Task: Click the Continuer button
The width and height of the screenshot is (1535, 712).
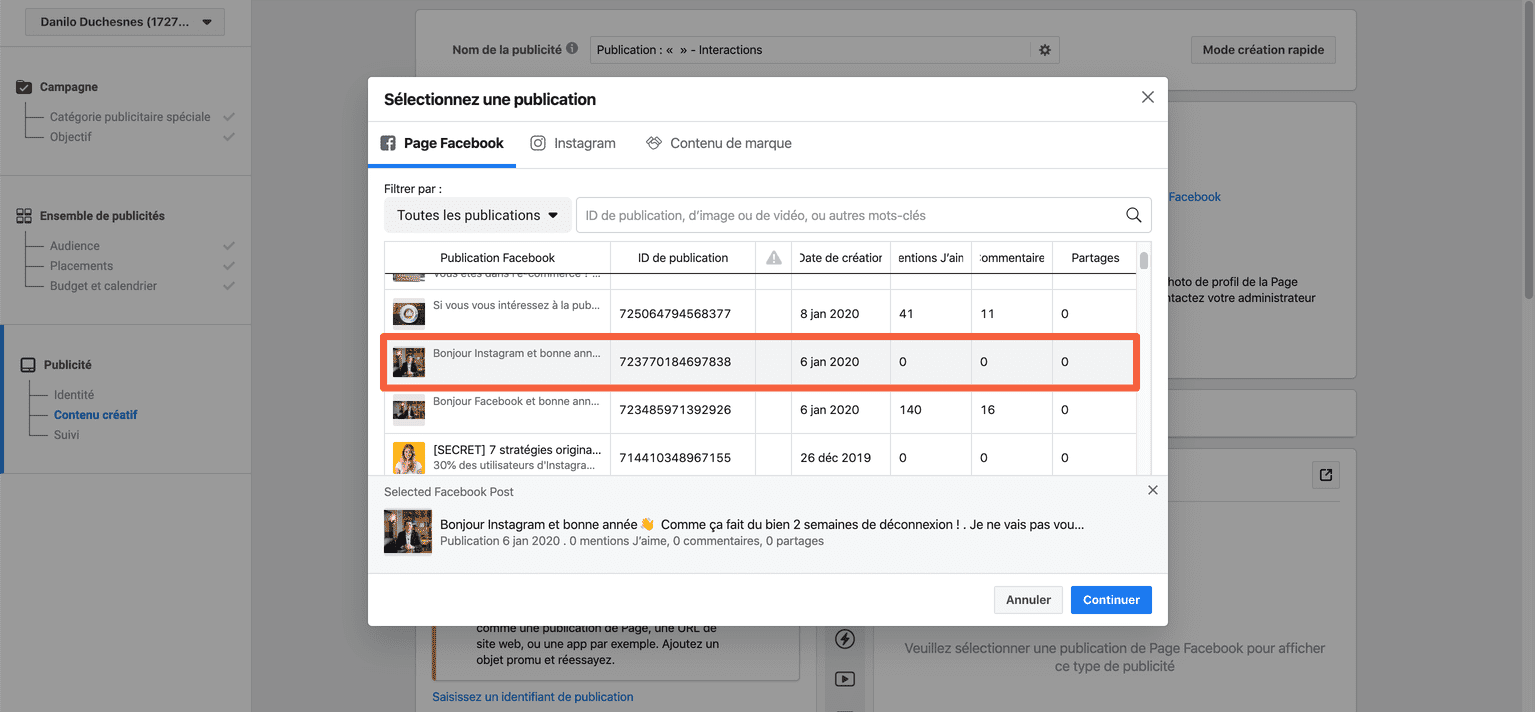Action: pos(1110,600)
